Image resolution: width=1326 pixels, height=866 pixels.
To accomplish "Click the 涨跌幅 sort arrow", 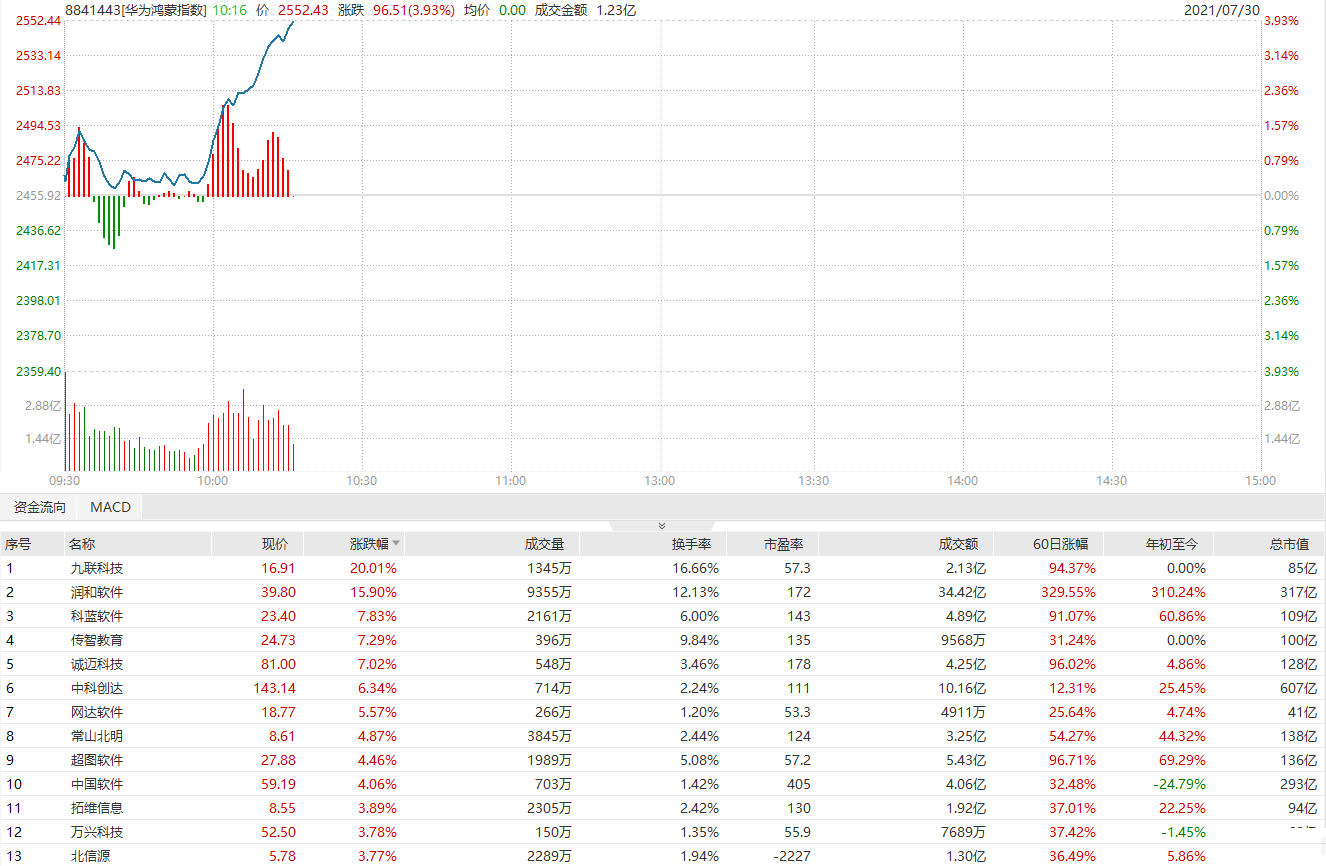I will click(x=397, y=544).
